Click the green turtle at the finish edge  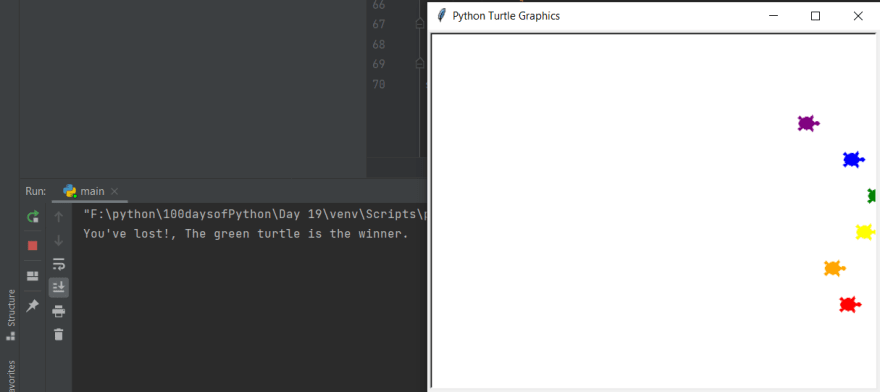pos(872,195)
